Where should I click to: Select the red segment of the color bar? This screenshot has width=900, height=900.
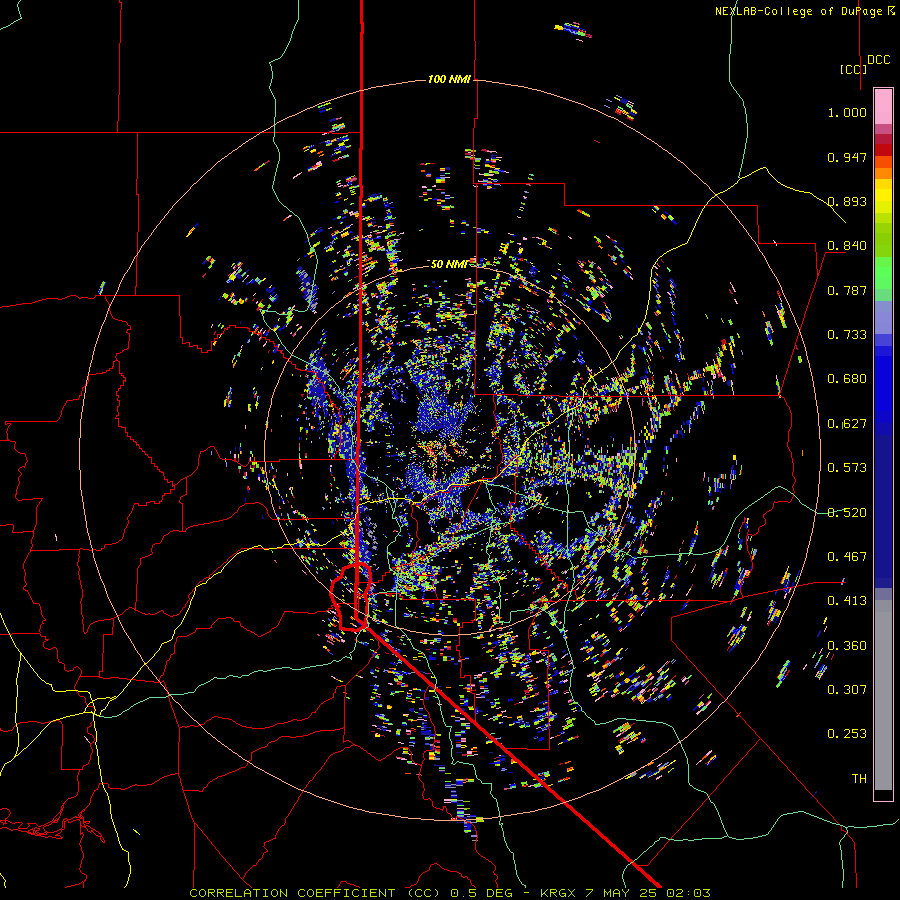click(x=883, y=150)
